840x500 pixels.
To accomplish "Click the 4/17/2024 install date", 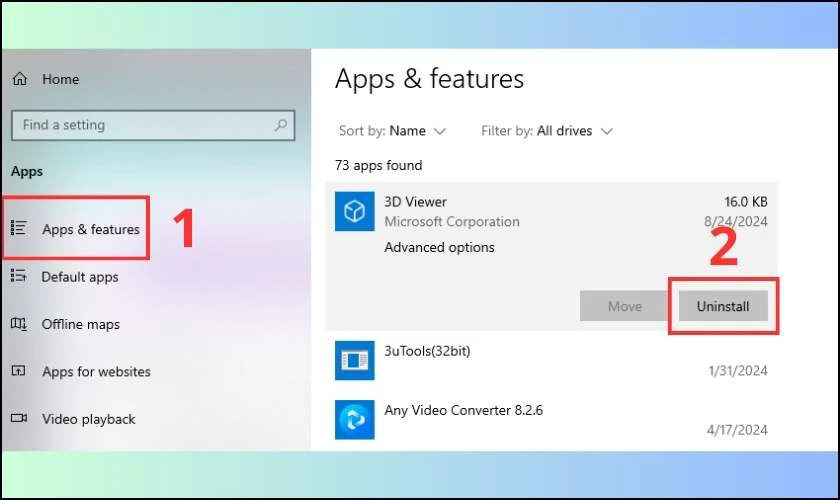I will pos(737,430).
